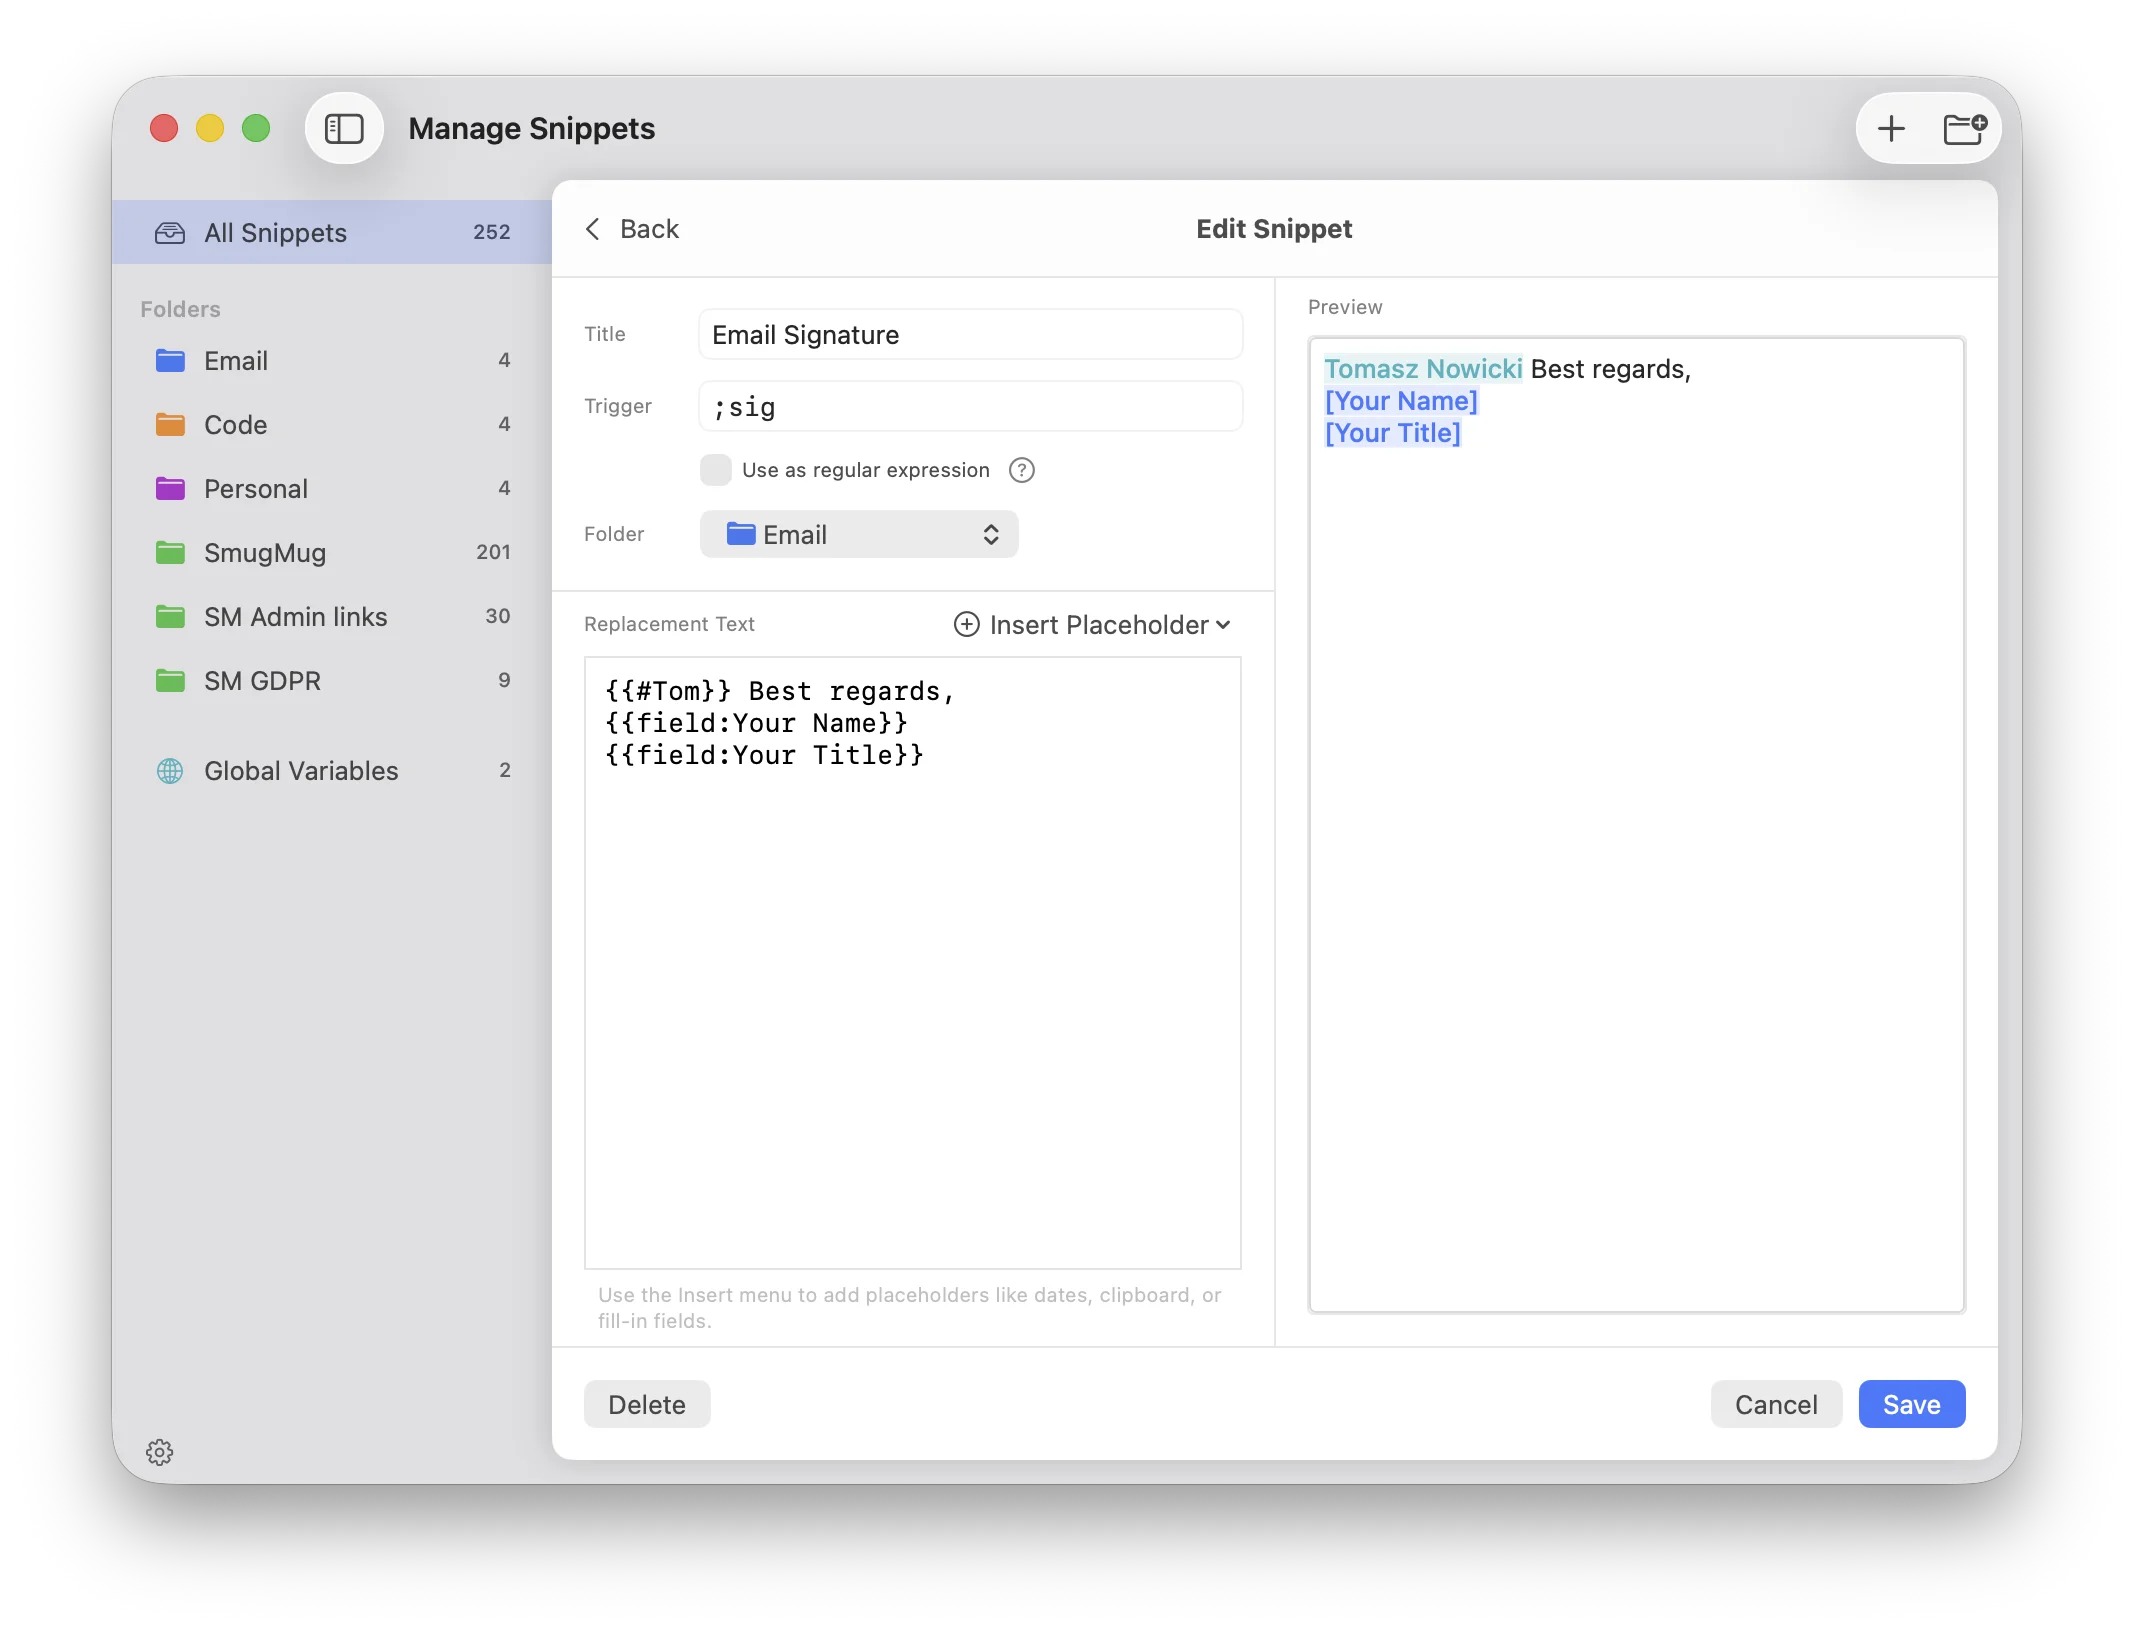2134x1632 pixels.
Task: Click the Global Variables globe icon
Action: click(x=169, y=770)
